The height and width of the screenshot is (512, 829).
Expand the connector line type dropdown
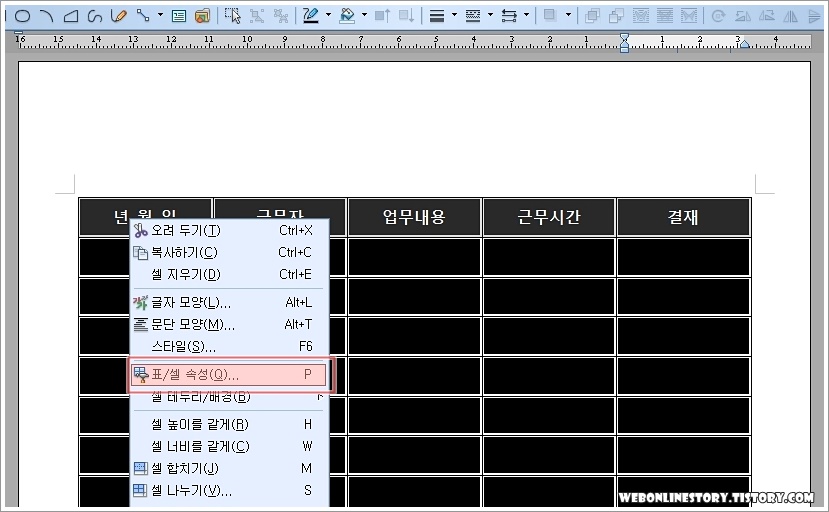160,15
